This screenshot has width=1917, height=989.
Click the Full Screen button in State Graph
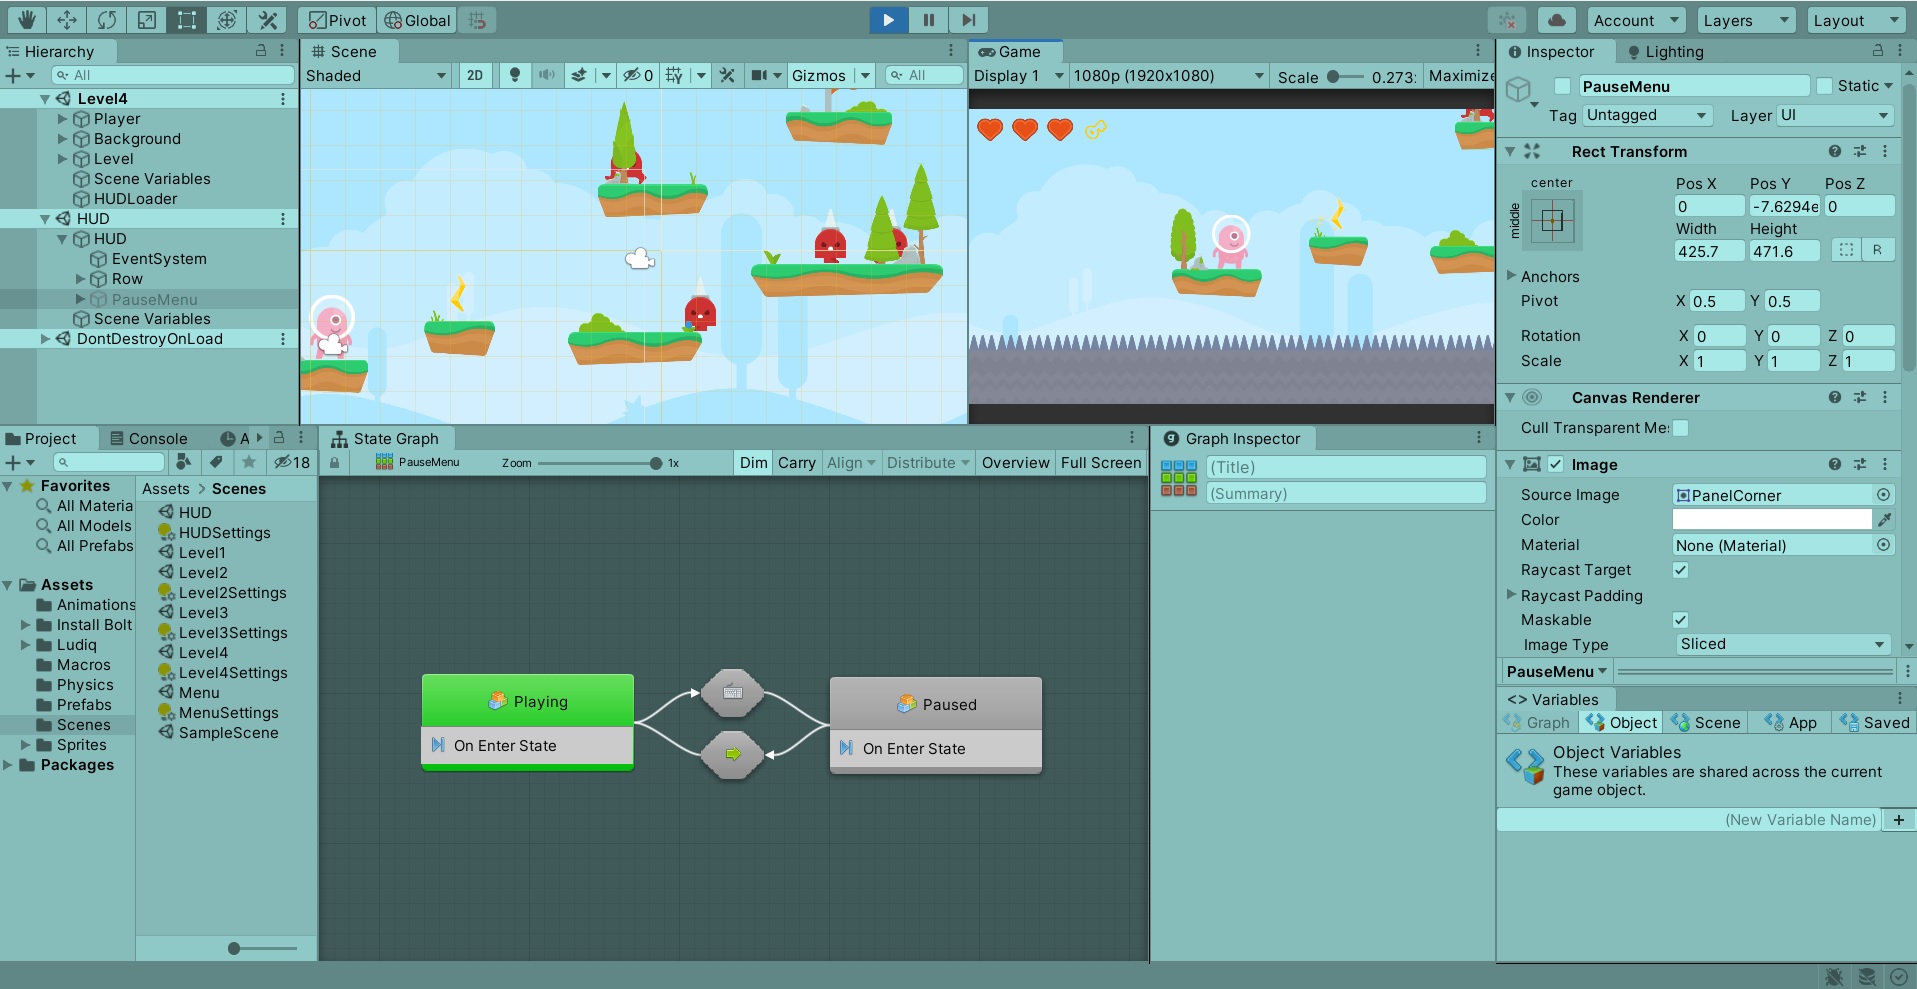point(1100,462)
